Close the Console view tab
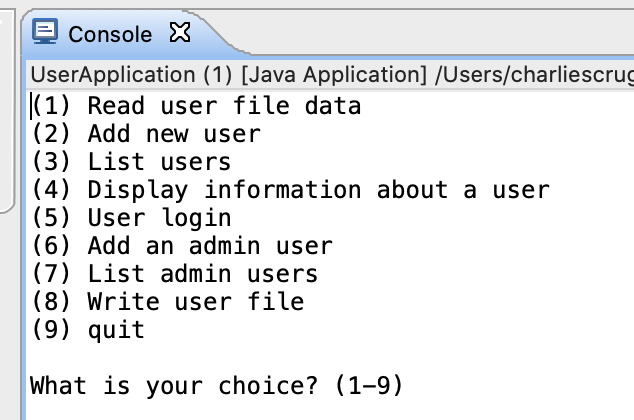This screenshot has height=420, width=634. click(180, 32)
